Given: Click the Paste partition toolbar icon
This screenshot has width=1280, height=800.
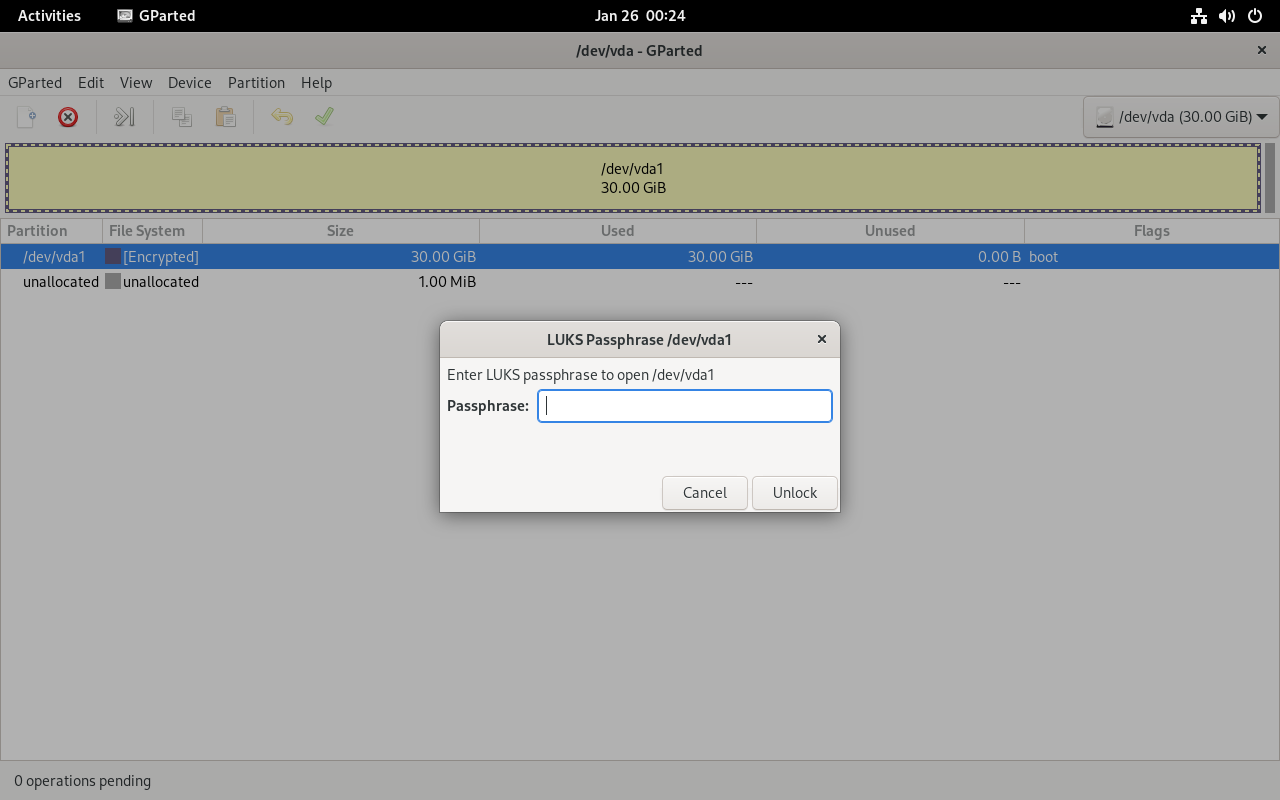Looking at the screenshot, I should 226,117.
